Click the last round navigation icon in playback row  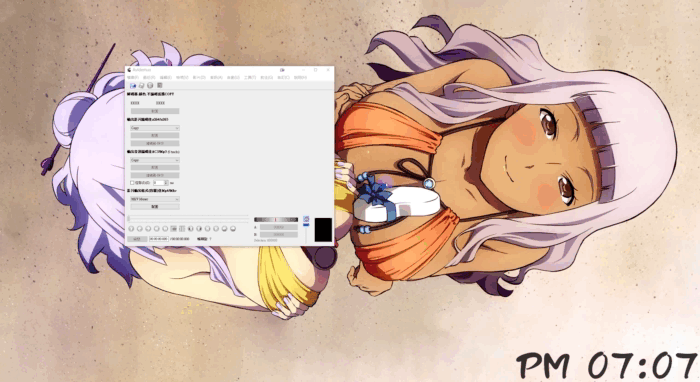click(233, 228)
